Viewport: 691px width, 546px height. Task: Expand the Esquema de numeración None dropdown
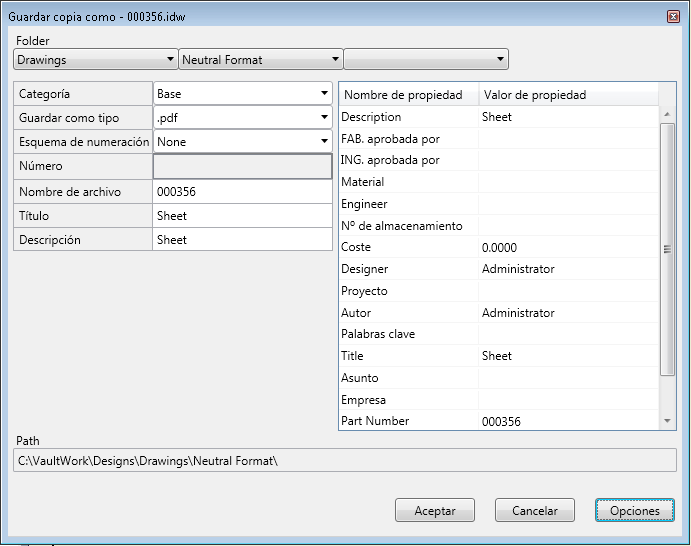[x=243, y=142]
